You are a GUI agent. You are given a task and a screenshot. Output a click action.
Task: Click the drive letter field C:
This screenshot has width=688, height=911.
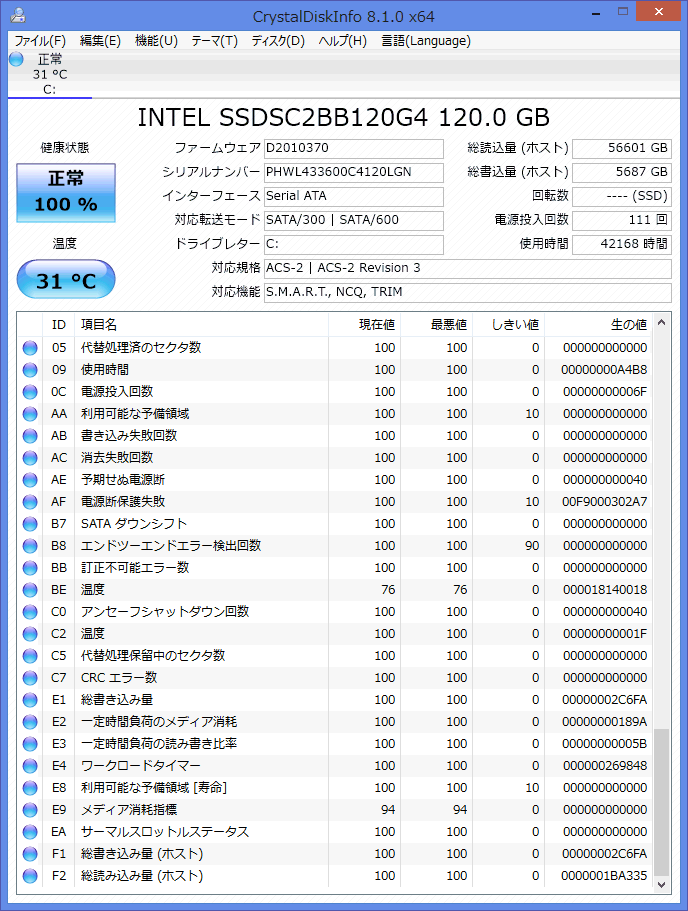click(x=353, y=244)
